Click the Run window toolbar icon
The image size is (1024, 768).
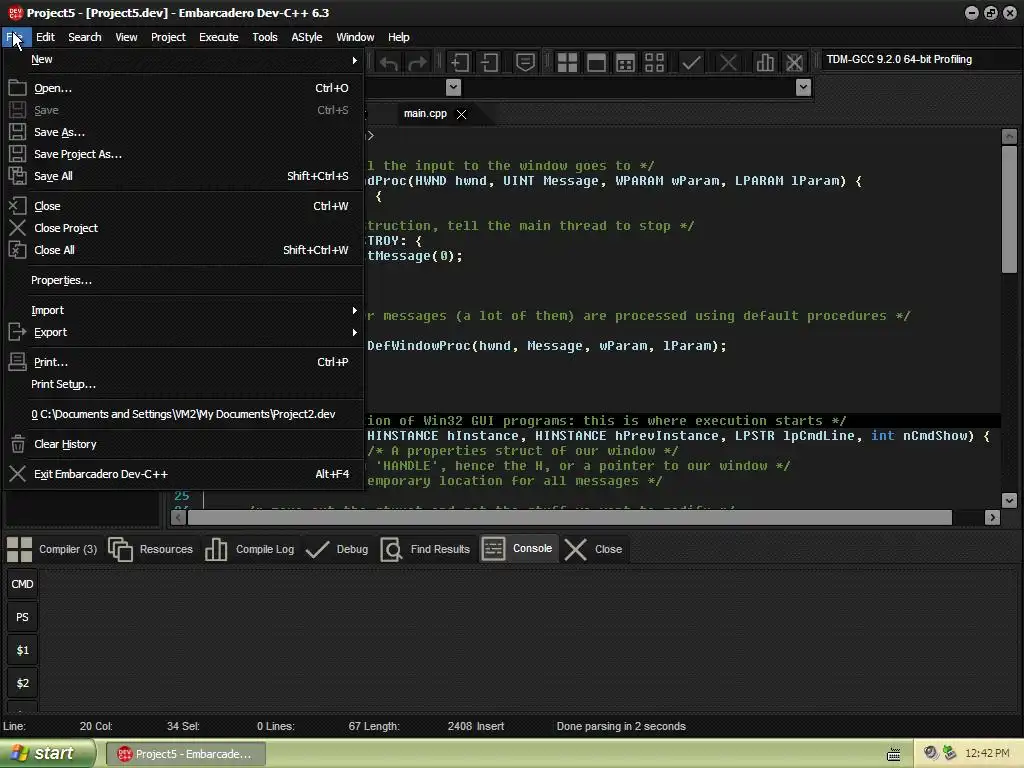pos(596,63)
